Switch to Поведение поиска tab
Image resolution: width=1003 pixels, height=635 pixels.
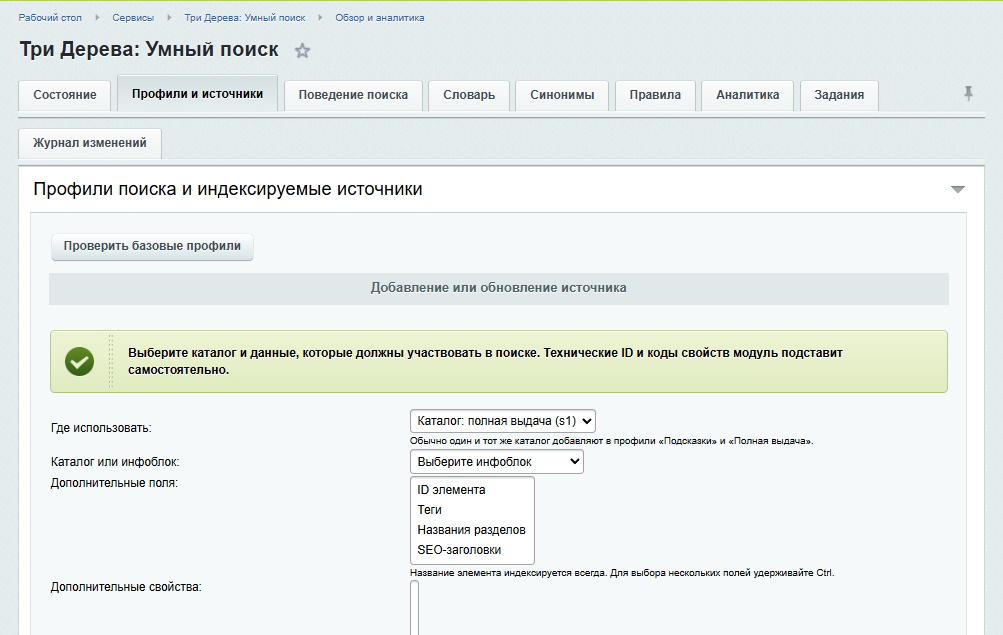(353, 95)
